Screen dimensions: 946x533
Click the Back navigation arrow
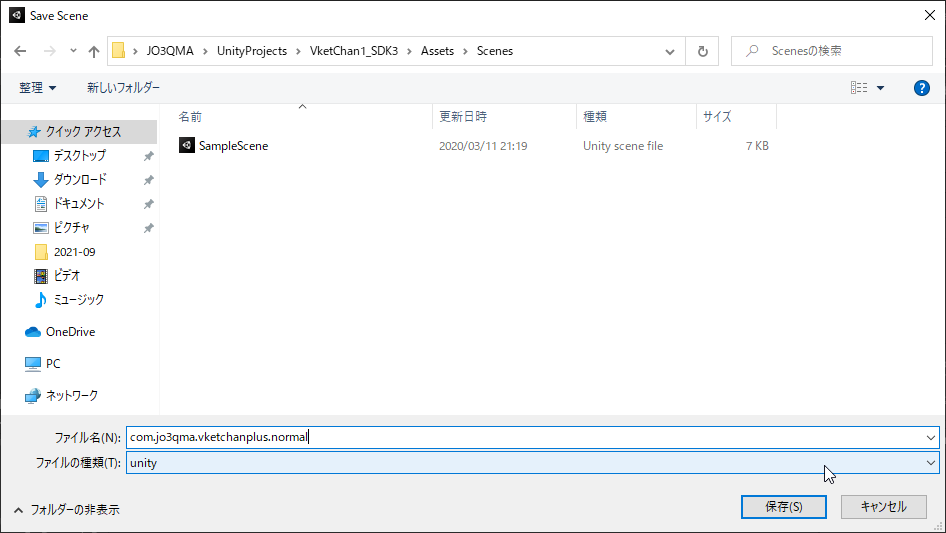(x=20, y=51)
